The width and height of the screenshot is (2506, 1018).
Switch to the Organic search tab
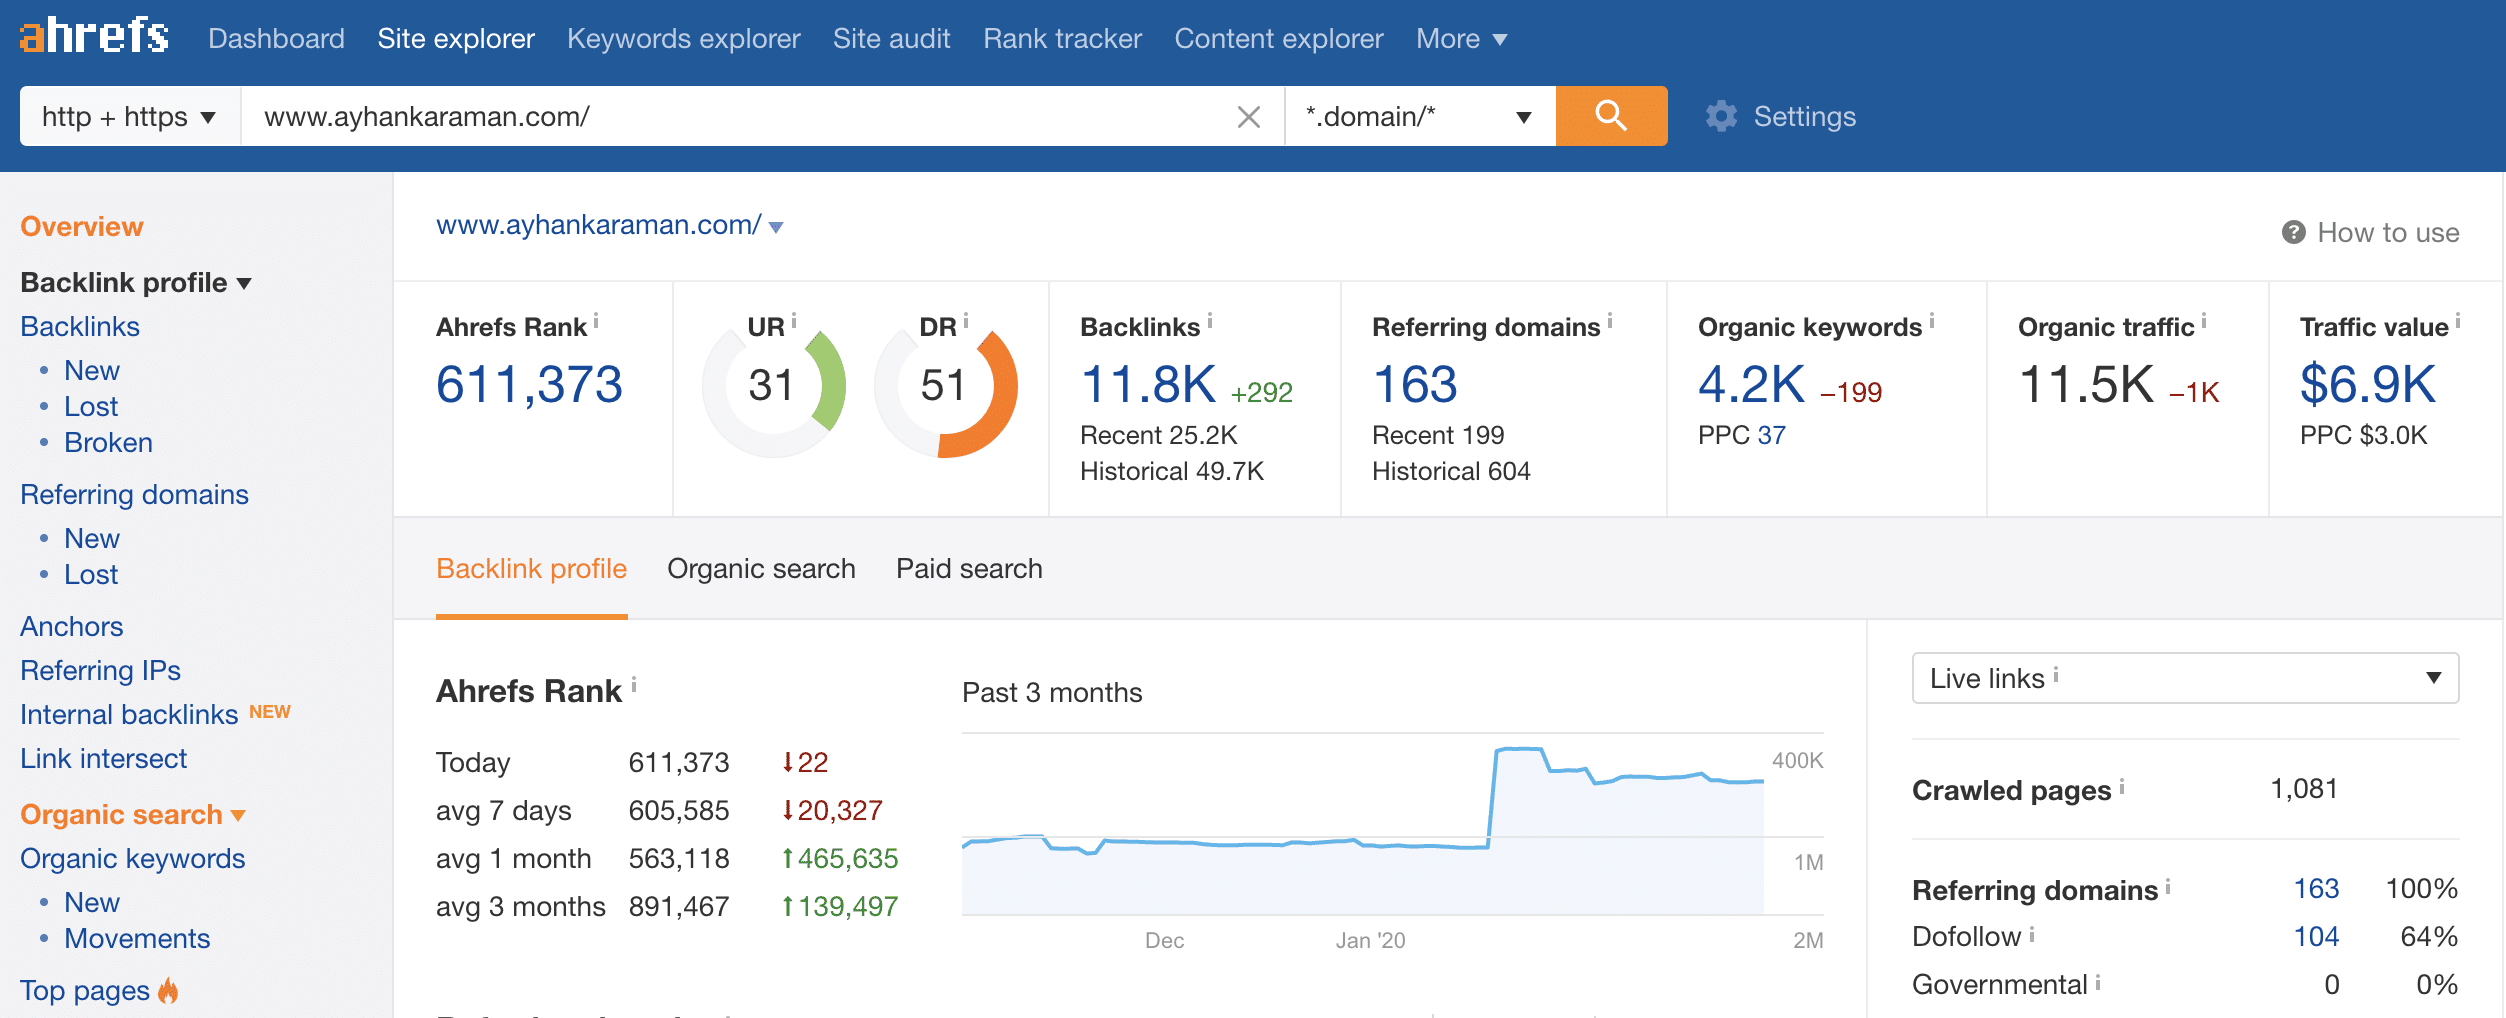pyautogui.click(x=761, y=568)
